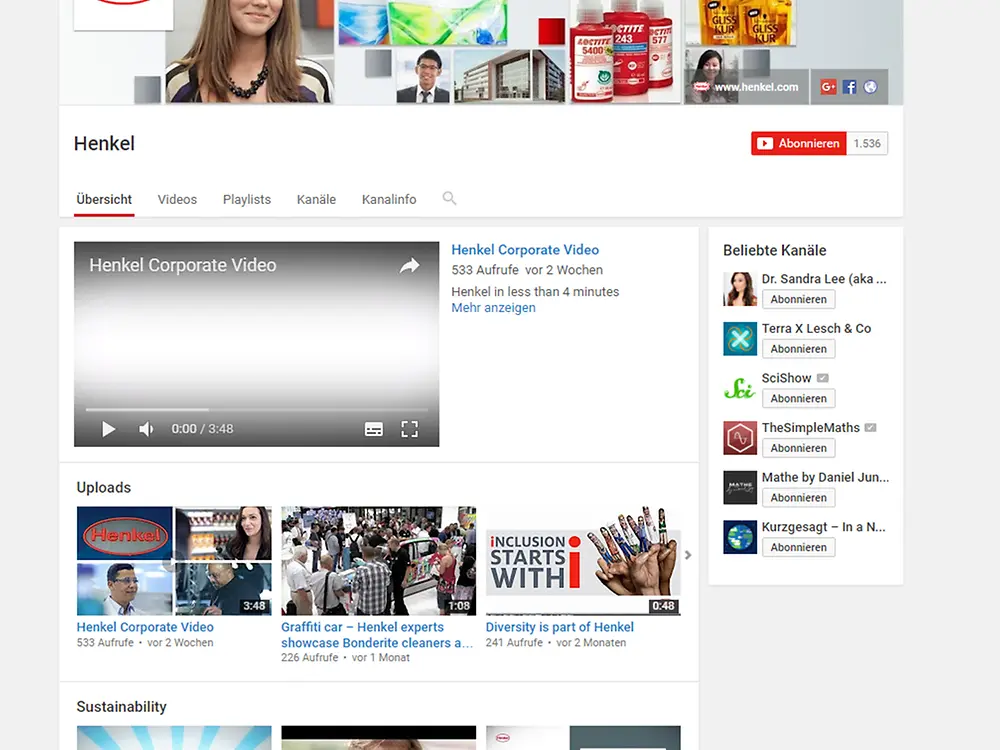Image resolution: width=1000 pixels, height=750 pixels.
Task: Open Kurzgesagt channel globe icon
Action: point(740,538)
